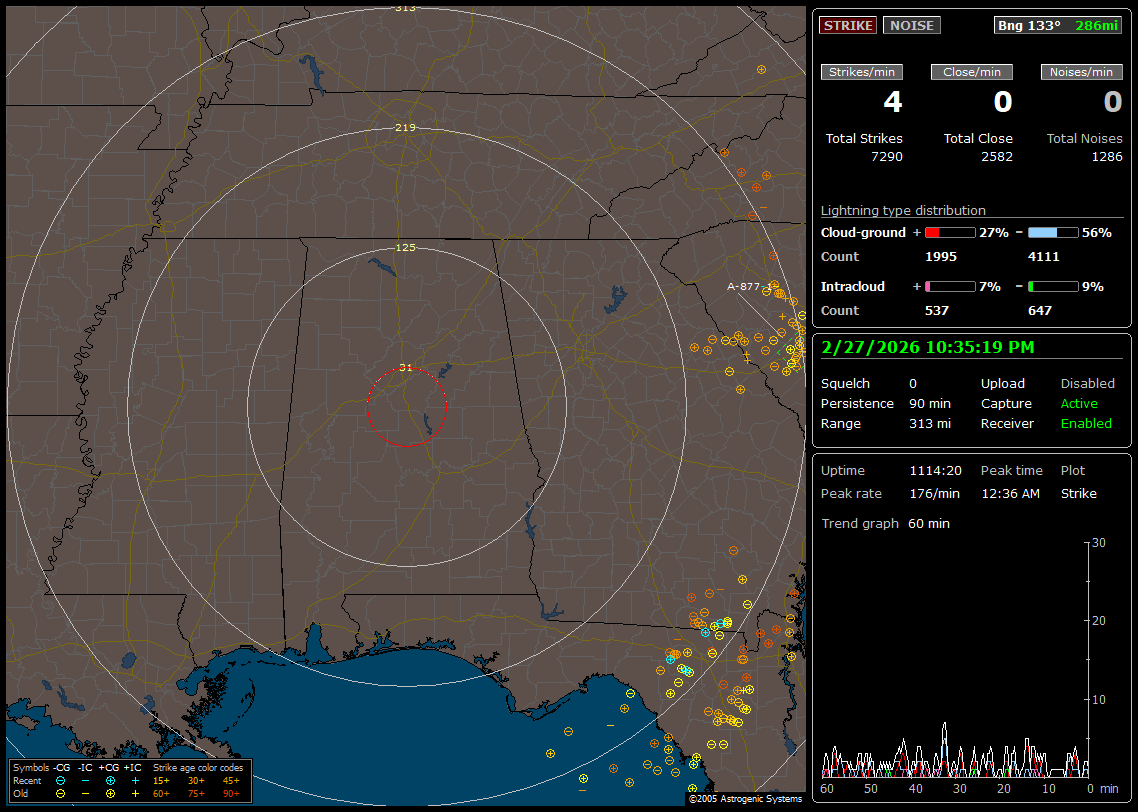Click the old negative intracloud dash symbol
Image resolution: width=1138 pixels, height=812 pixels.
(x=86, y=793)
